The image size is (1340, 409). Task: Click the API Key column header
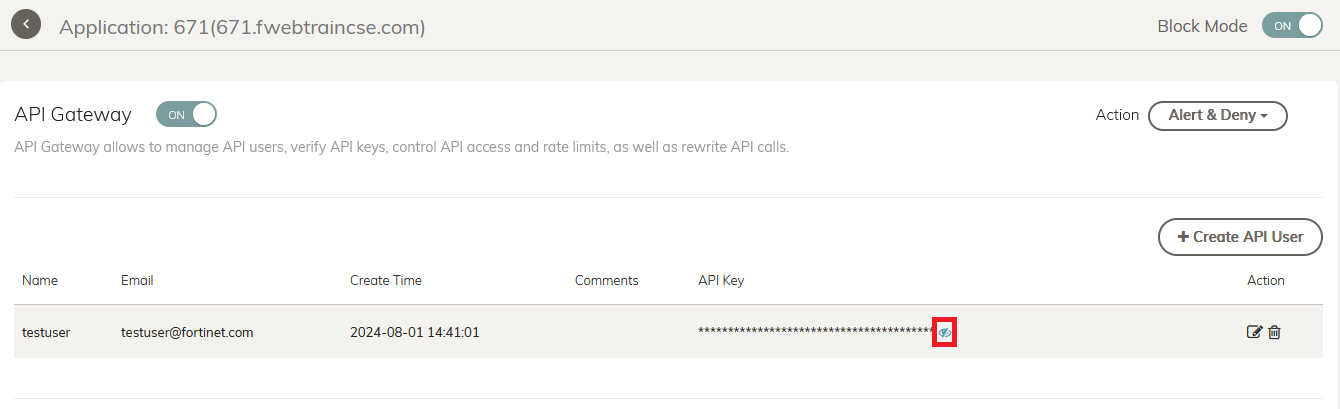click(721, 280)
